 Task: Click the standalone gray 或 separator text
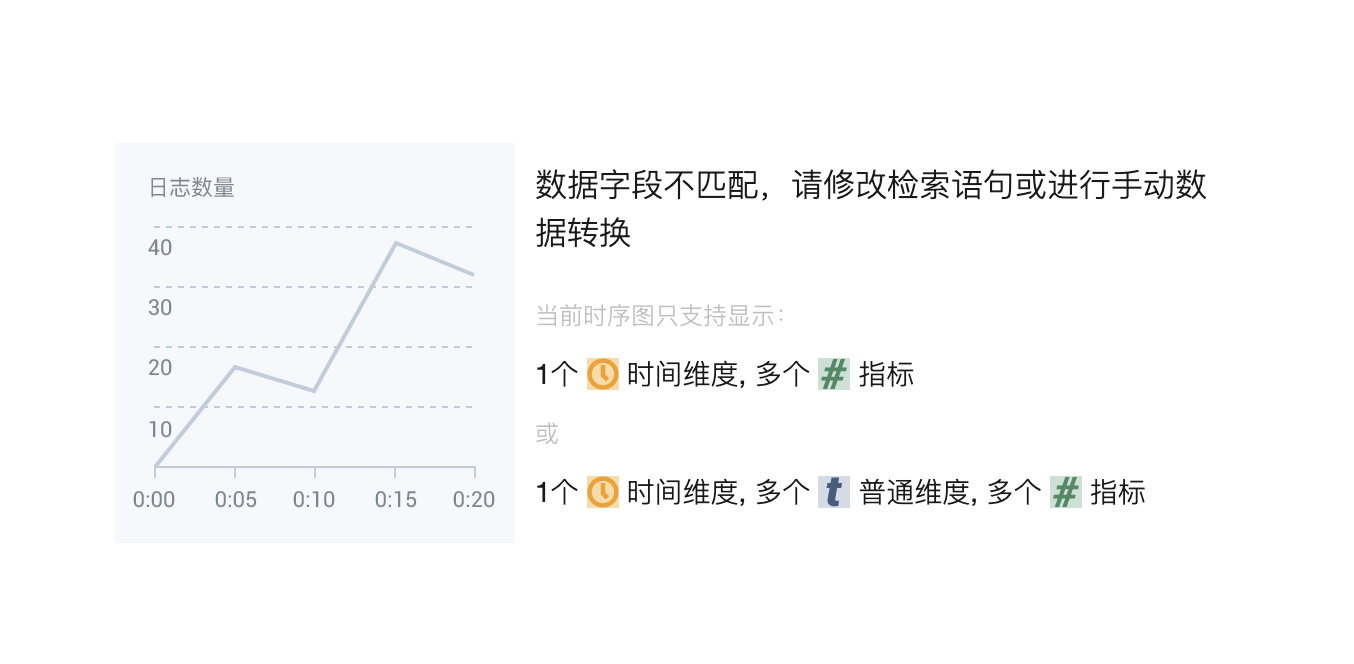click(547, 434)
